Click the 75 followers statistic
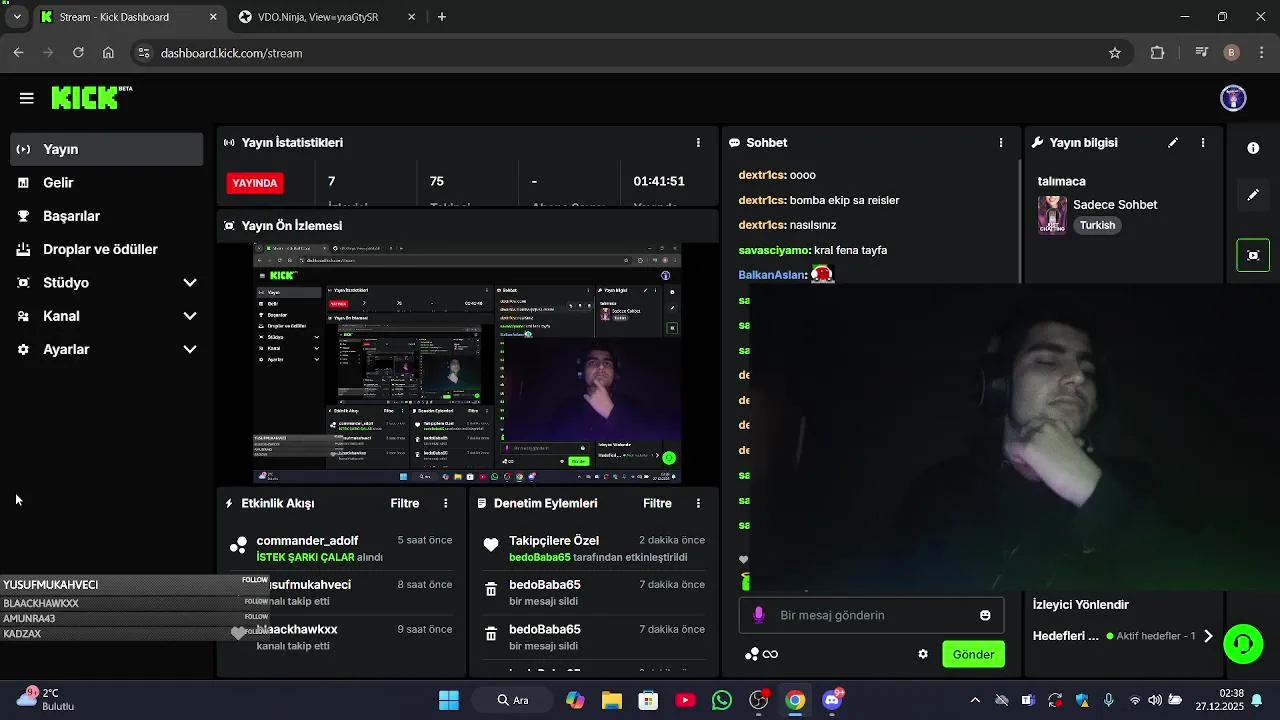This screenshot has height=720, width=1280. [436, 181]
